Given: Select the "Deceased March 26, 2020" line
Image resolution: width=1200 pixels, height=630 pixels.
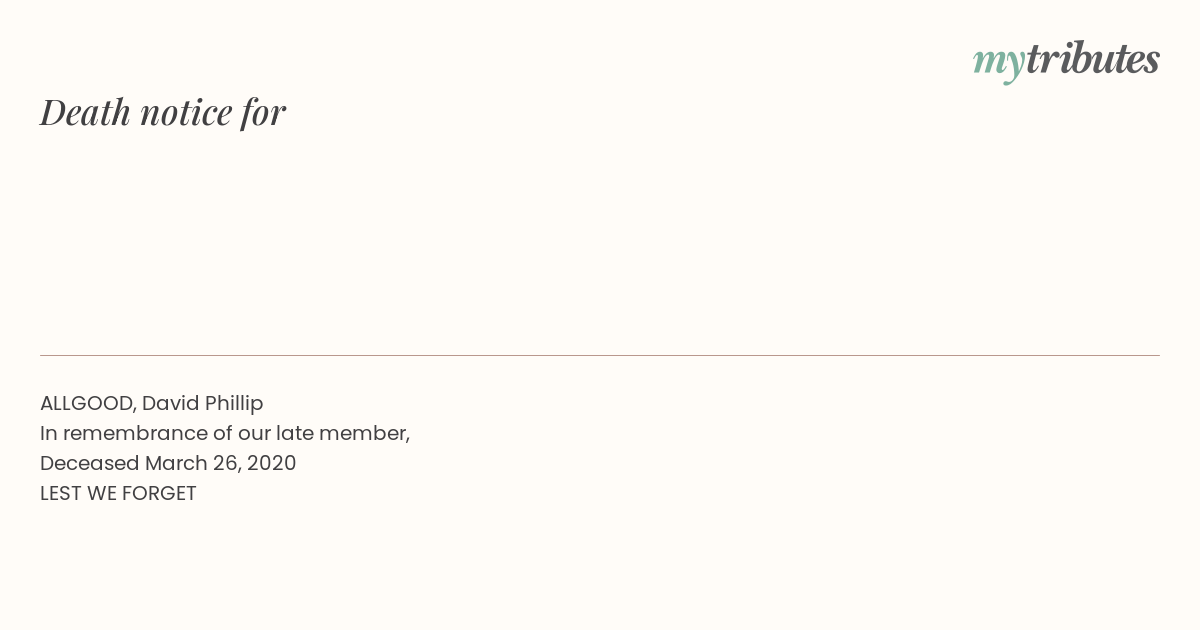Looking at the screenshot, I should pos(168,463).
